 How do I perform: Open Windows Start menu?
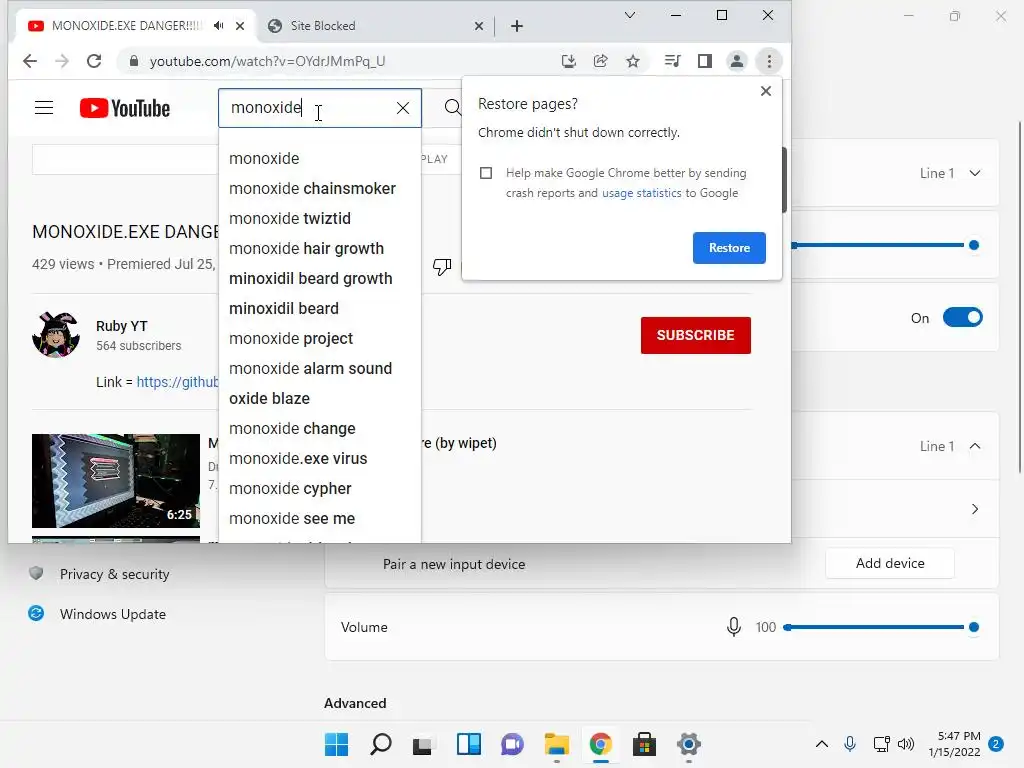336,744
